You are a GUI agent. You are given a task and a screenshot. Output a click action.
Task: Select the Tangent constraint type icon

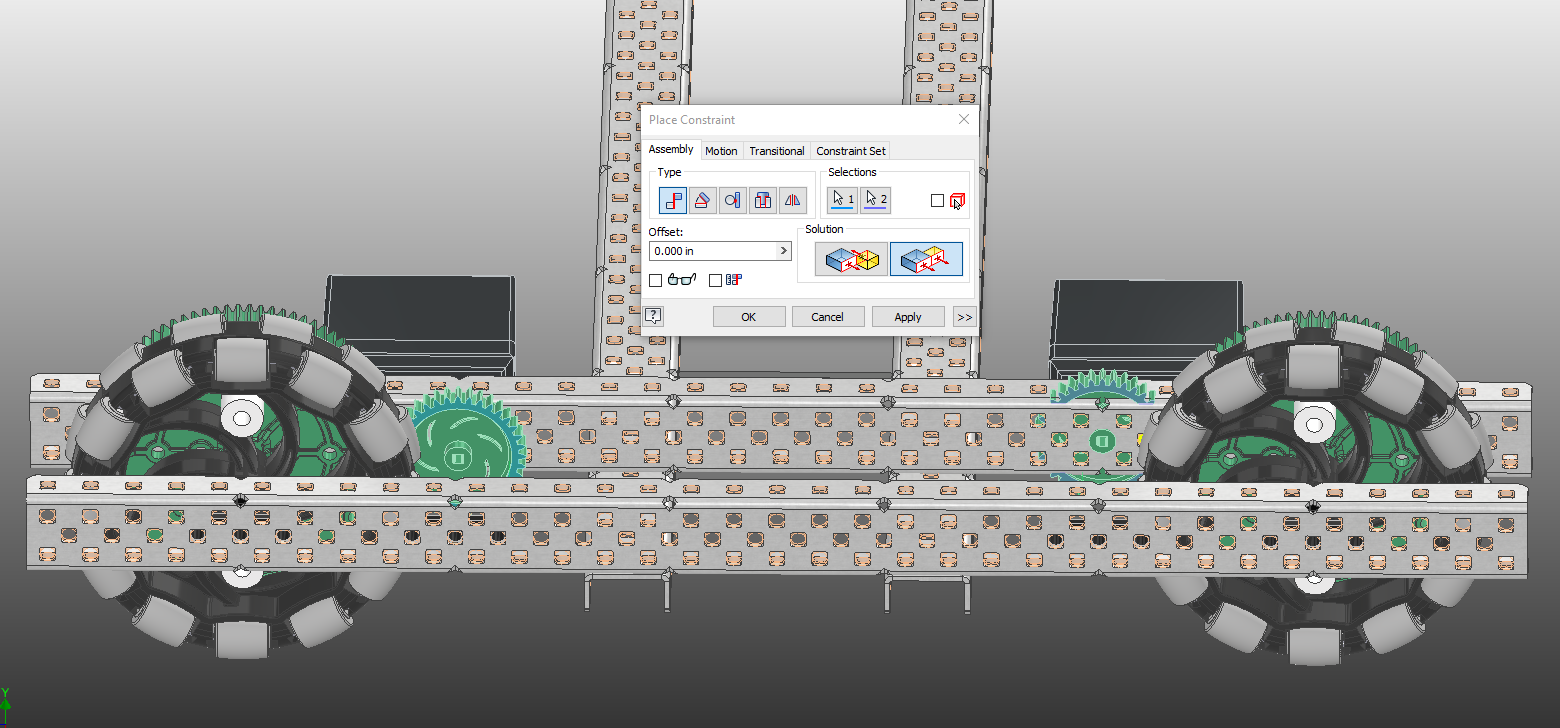(x=733, y=200)
